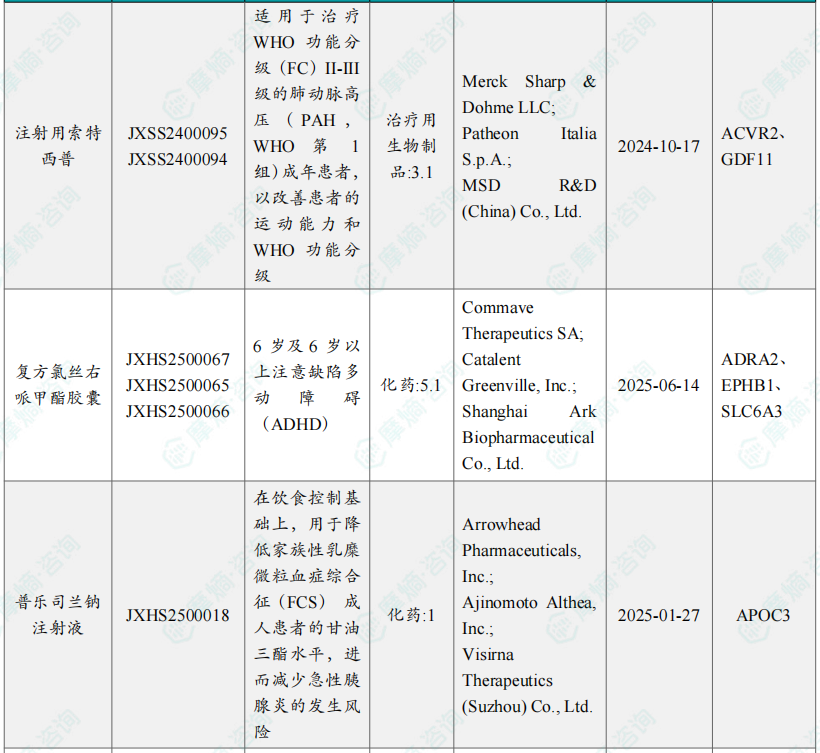Click Patheon Italia S.p.A. company name
This screenshot has width=820, height=753.
pos(529,146)
